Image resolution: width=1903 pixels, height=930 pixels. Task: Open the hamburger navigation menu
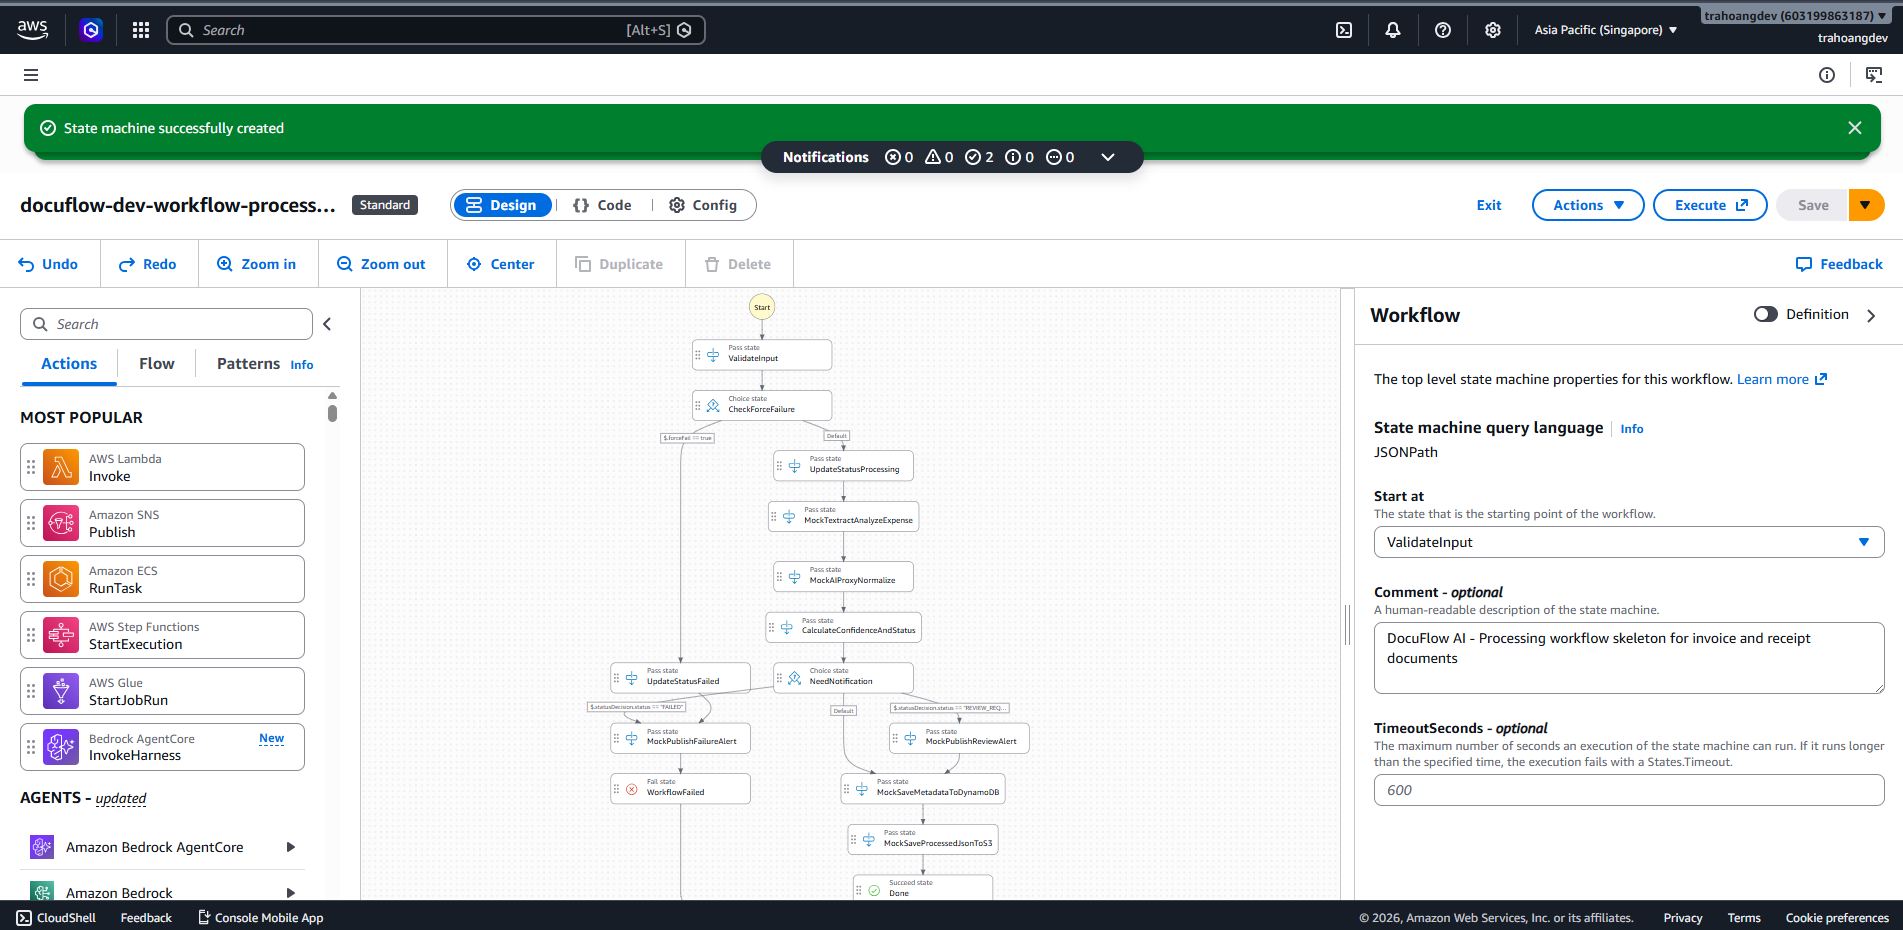[x=31, y=75]
